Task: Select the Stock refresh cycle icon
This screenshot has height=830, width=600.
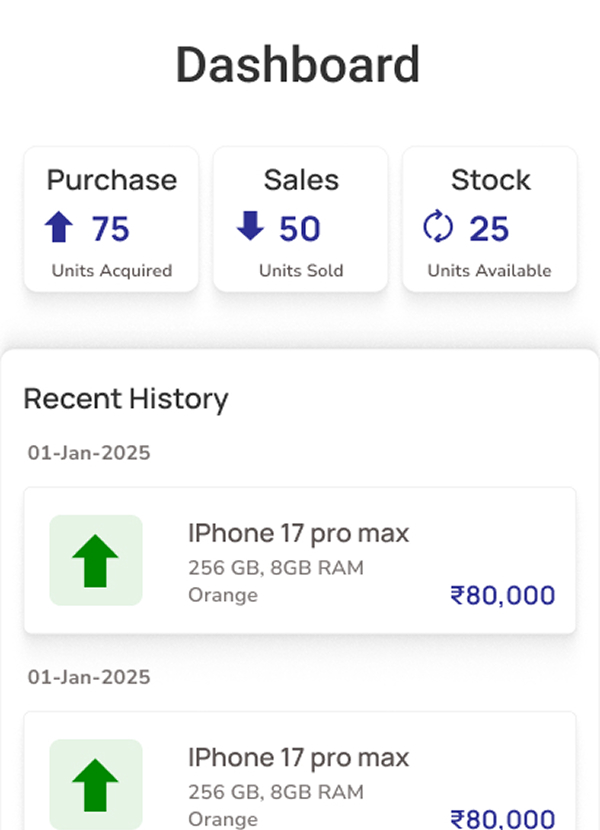Action: 437,227
